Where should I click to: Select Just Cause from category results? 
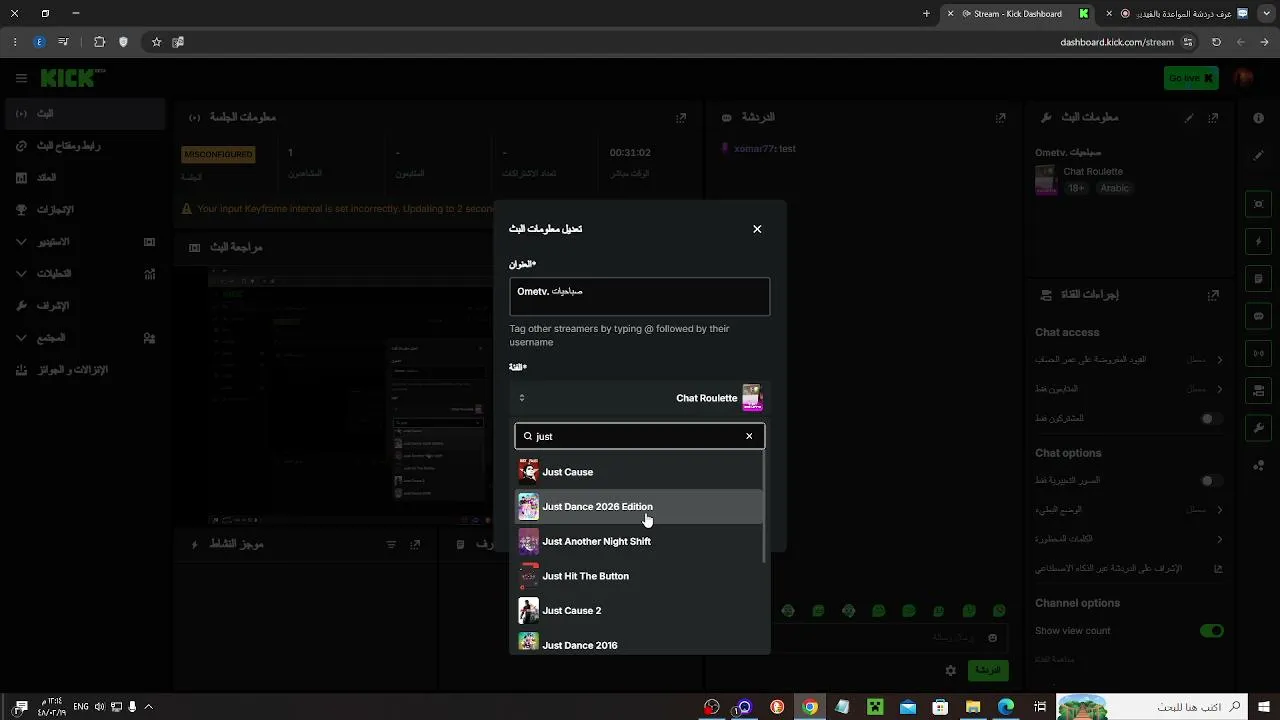point(639,472)
